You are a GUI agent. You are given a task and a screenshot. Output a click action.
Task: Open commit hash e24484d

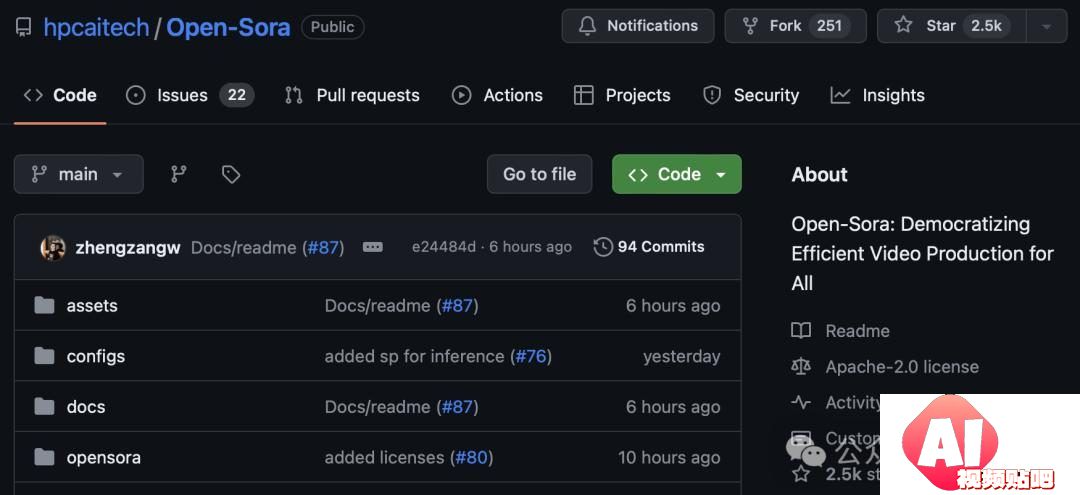click(x=444, y=247)
